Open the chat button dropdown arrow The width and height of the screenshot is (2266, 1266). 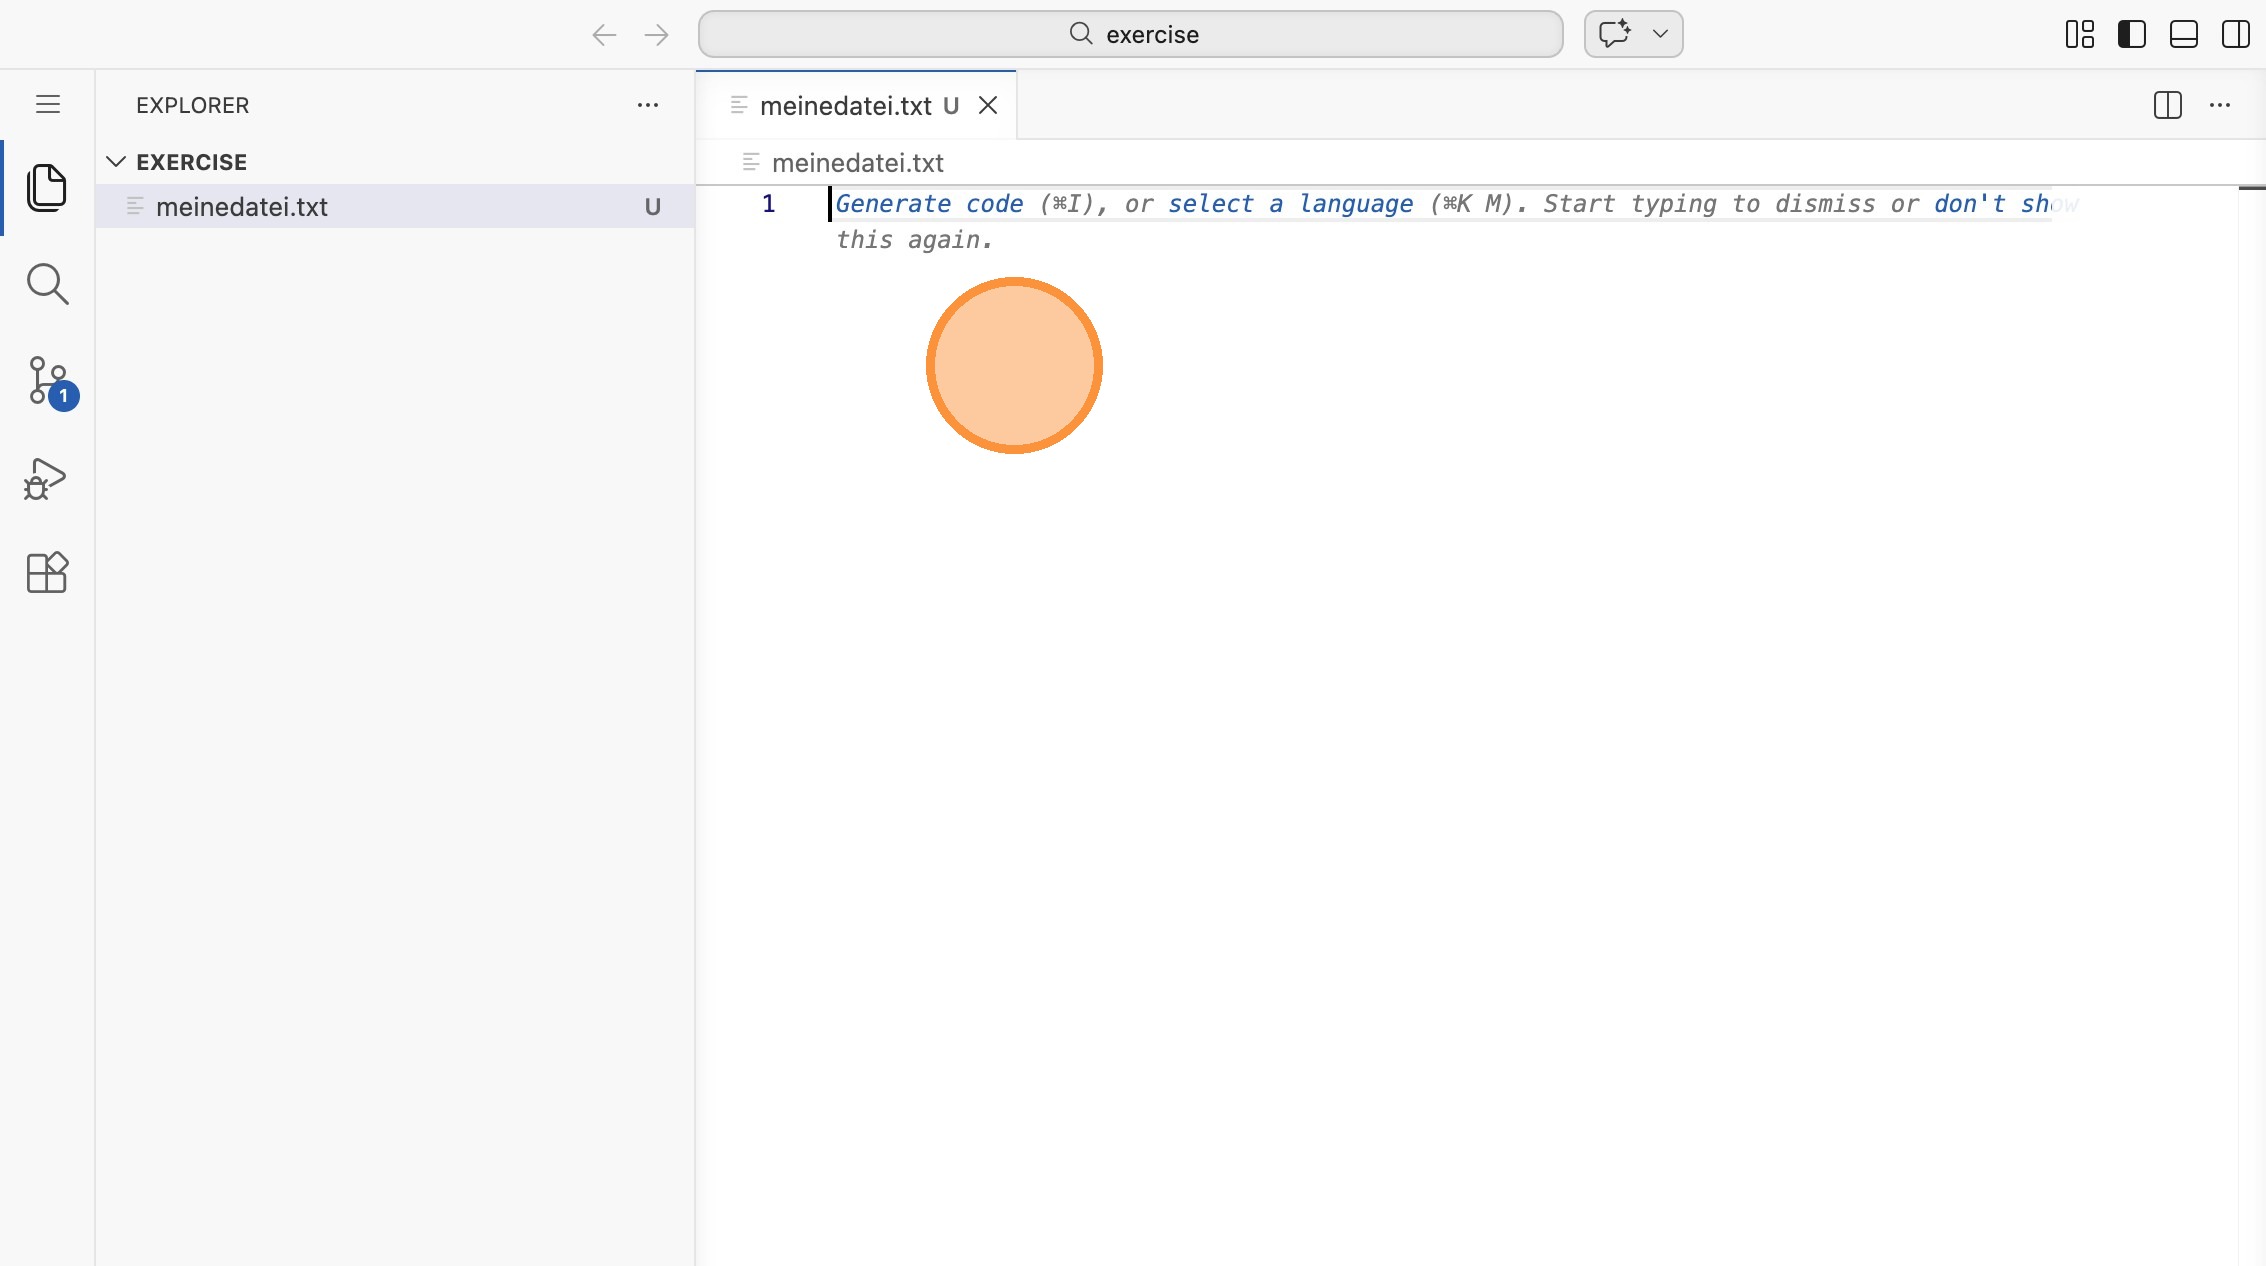1660,34
